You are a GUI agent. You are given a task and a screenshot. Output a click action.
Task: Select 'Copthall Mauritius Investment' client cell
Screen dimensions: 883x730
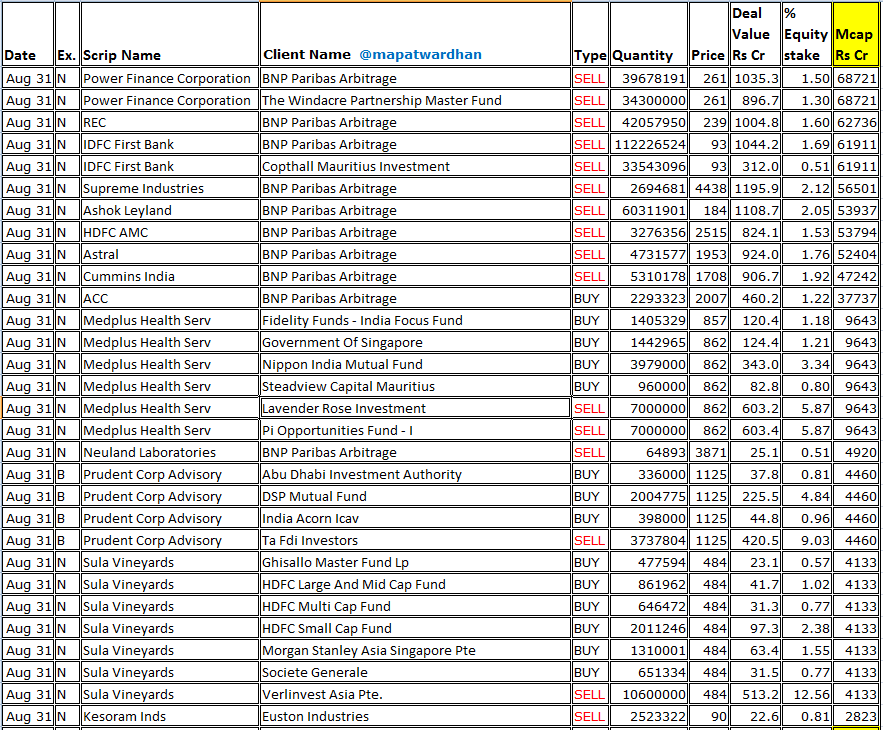pos(415,166)
